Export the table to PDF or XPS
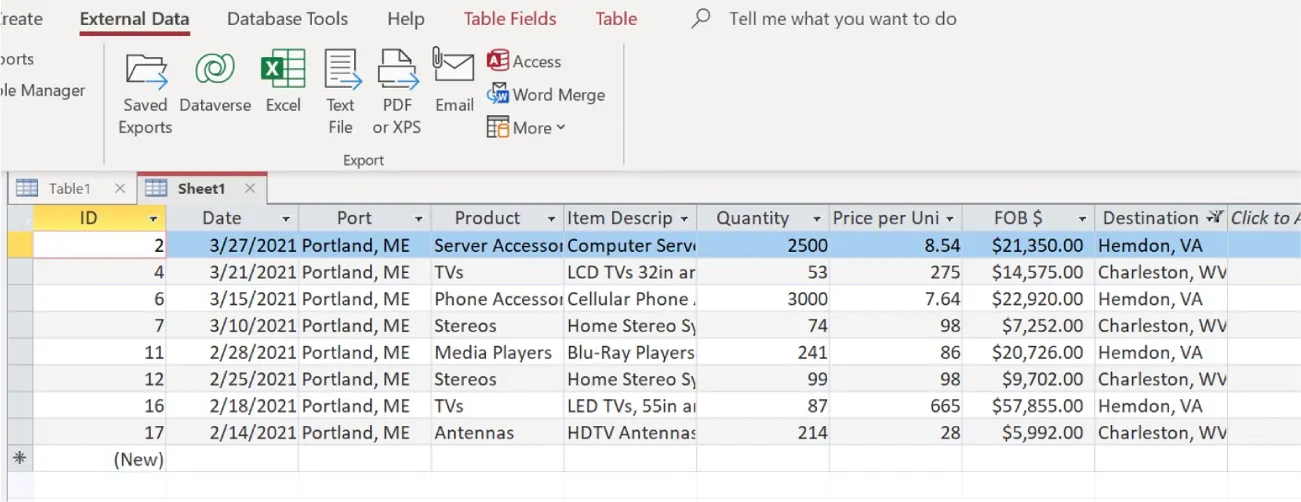This screenshot has width=1301, height=502. coord(397,93)
